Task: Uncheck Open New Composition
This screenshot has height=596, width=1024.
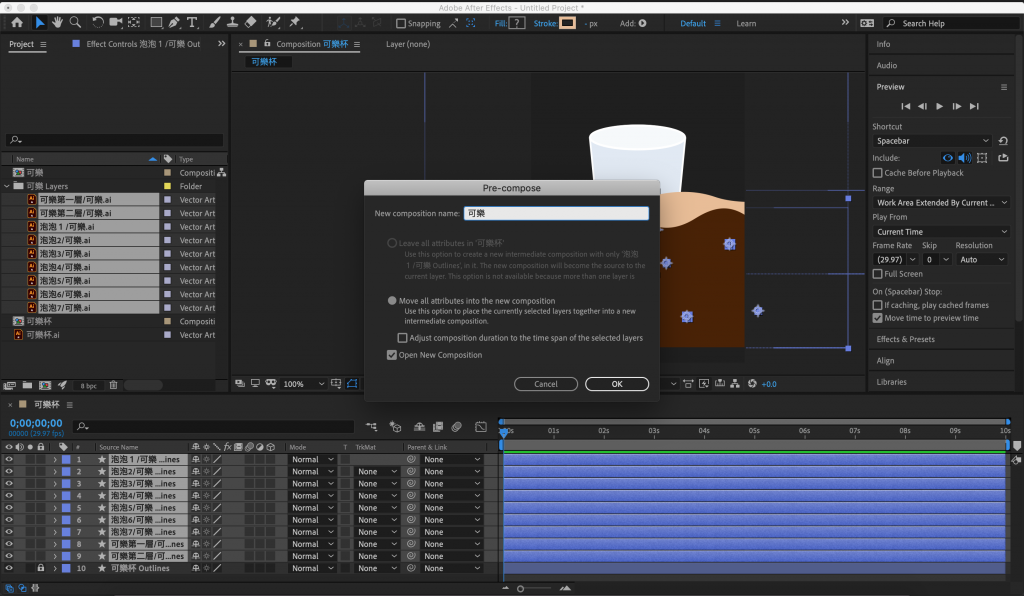Action: point(392,355)
